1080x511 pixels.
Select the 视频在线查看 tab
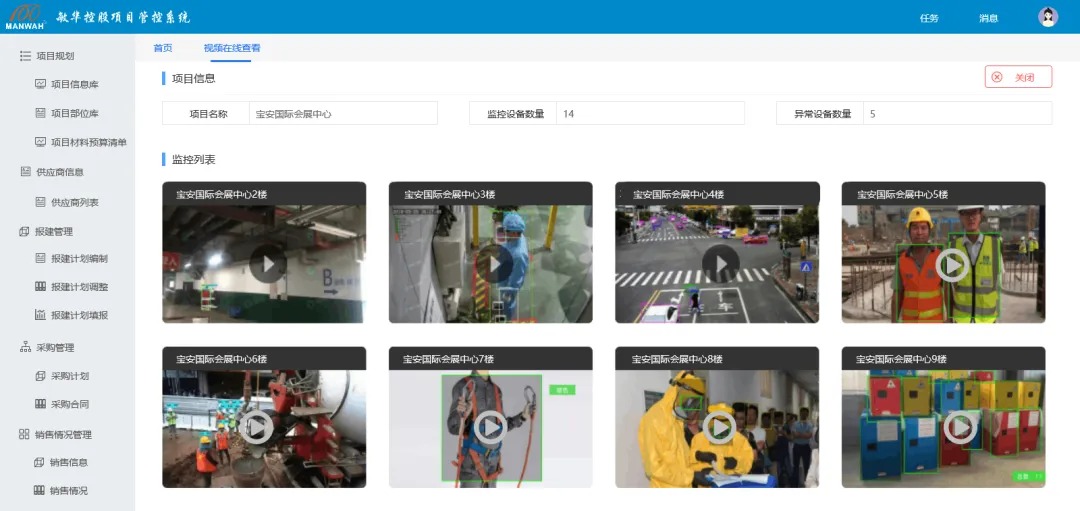tap(231, 48)
